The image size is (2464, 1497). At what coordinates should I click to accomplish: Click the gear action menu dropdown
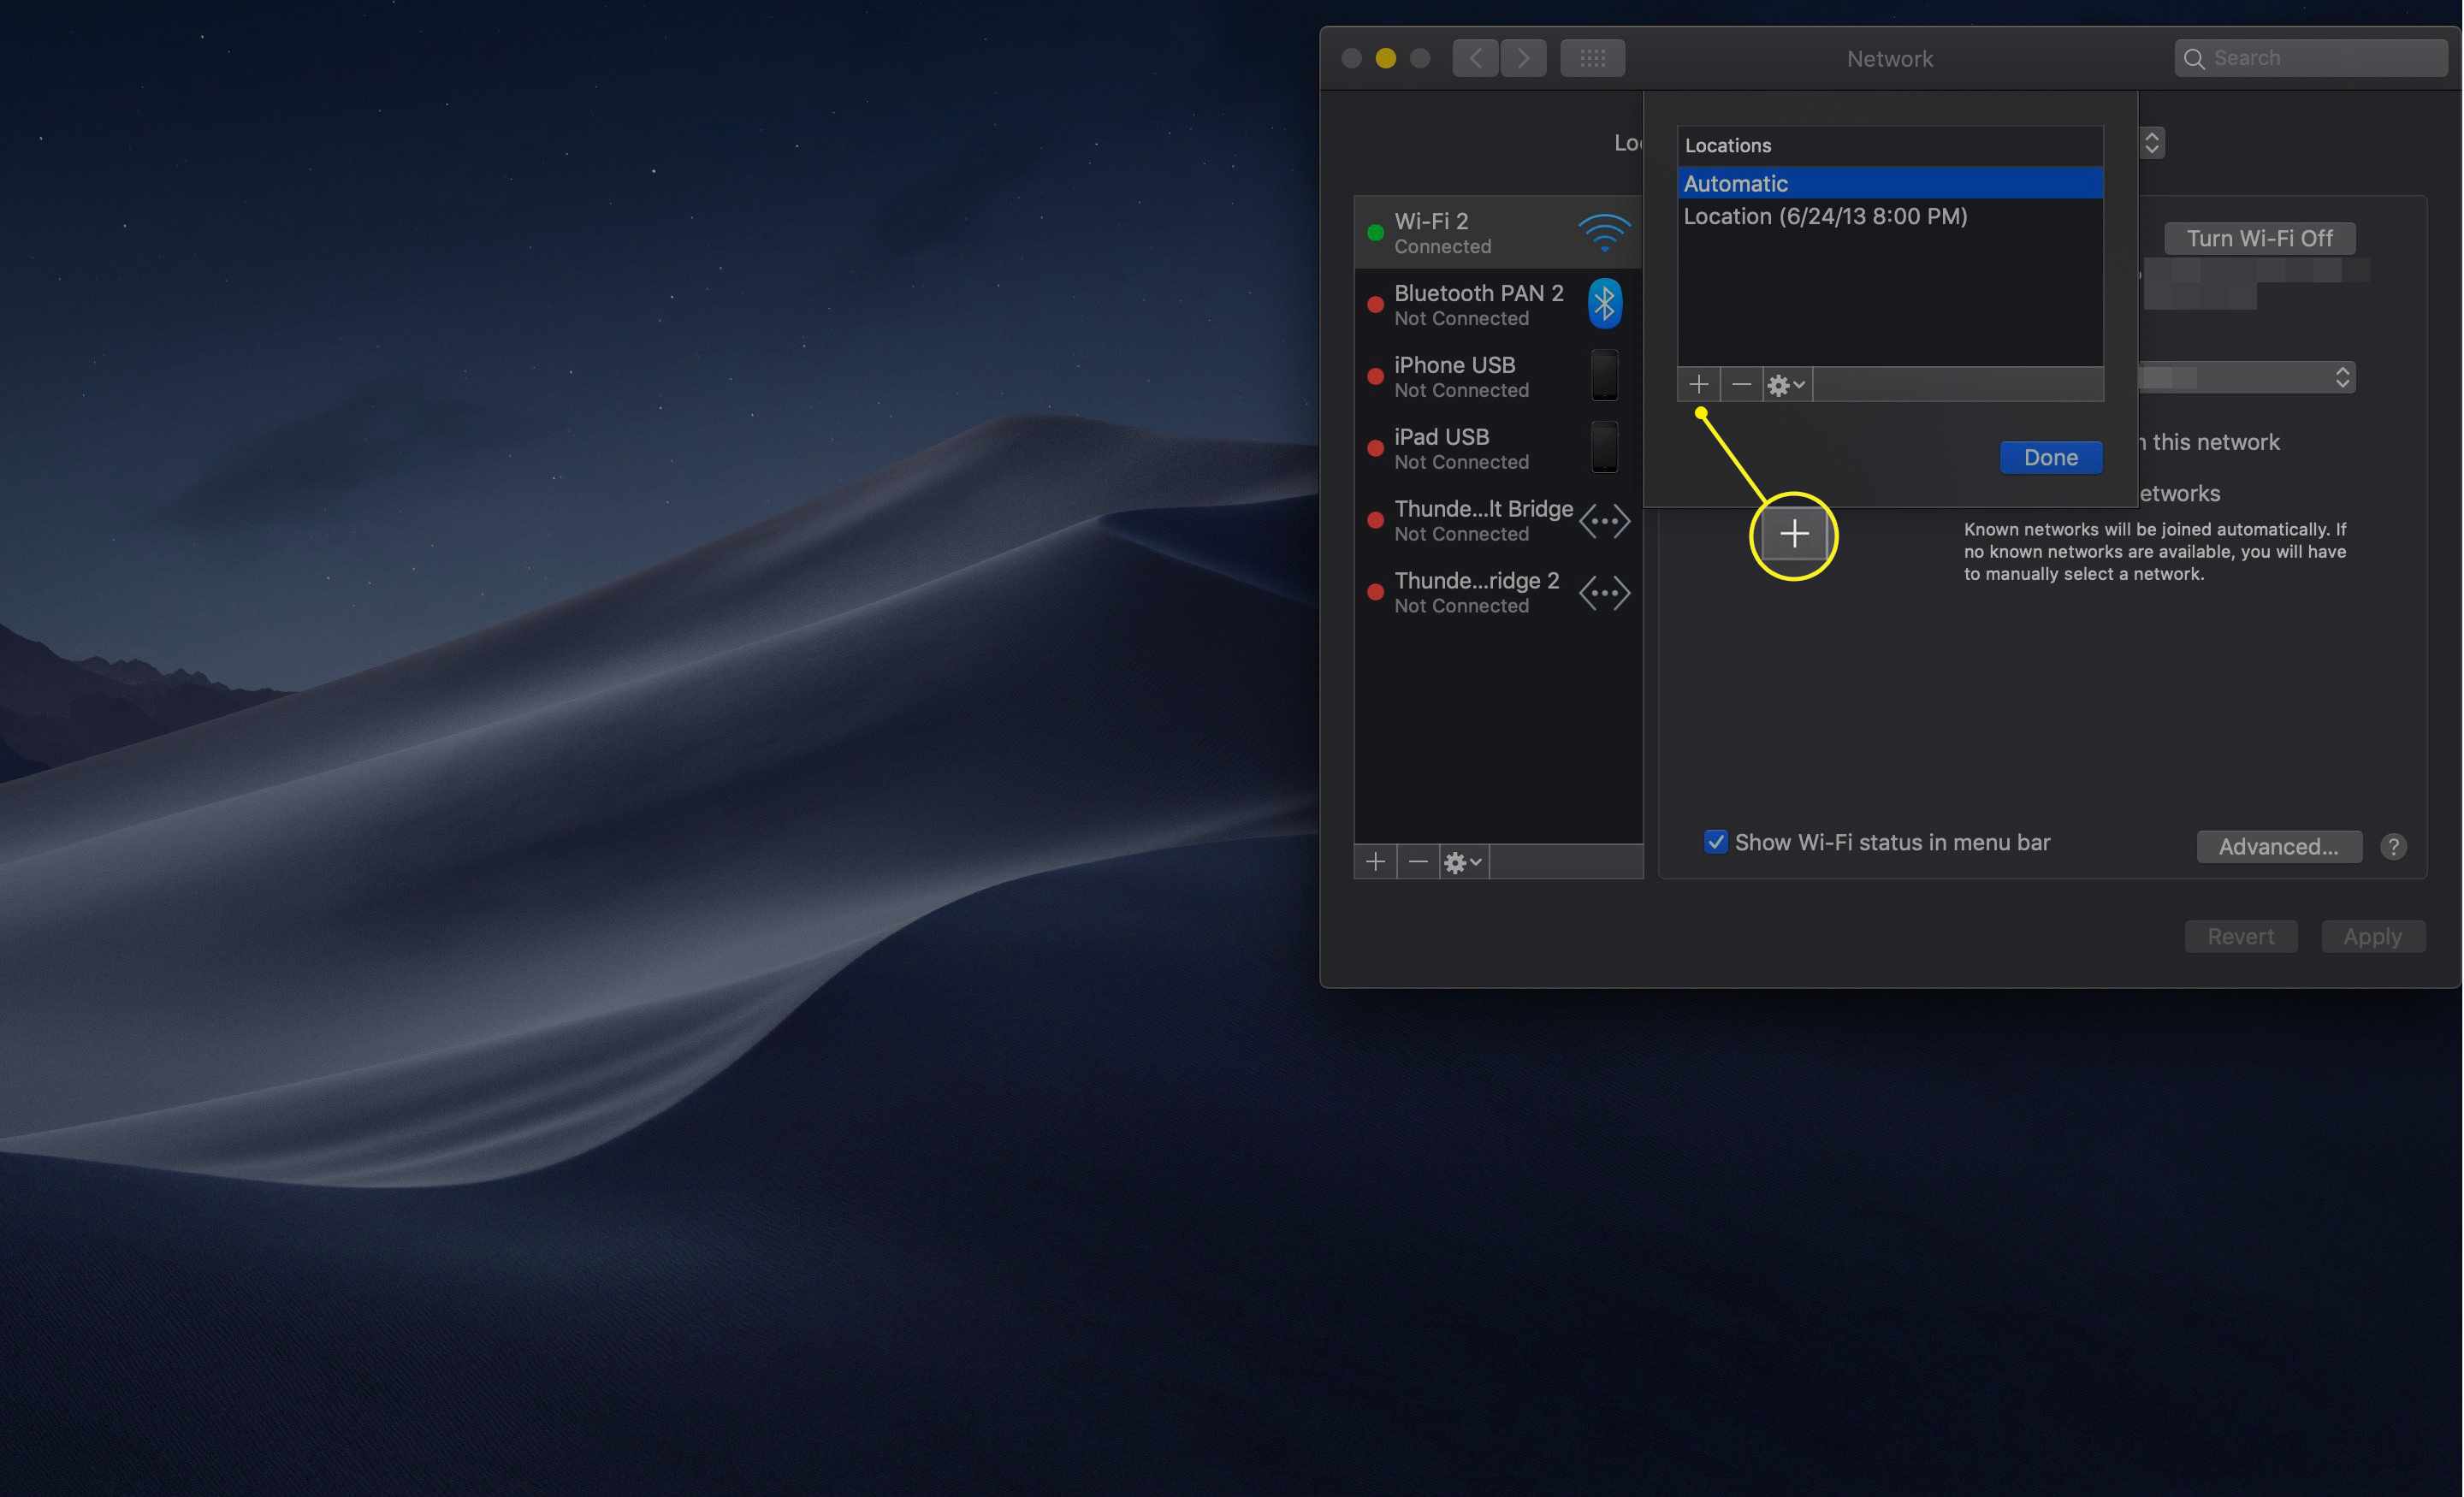(x=1785, y=383)
